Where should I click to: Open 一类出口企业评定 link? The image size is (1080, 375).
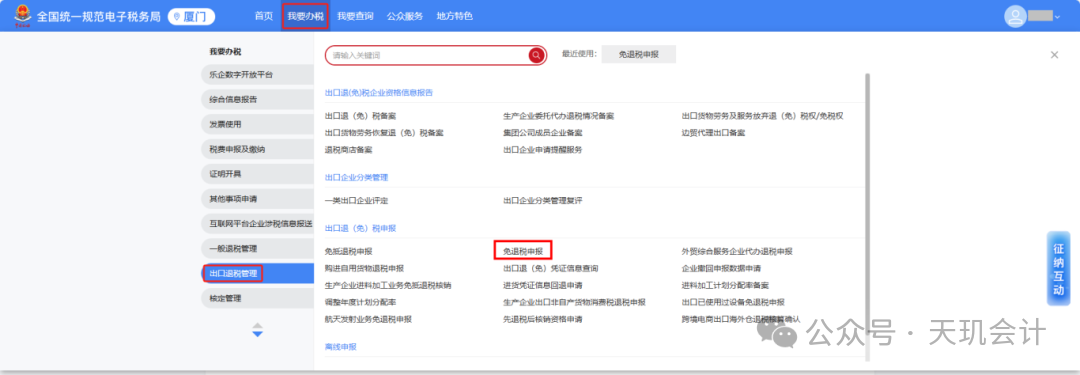pos(356,201)
